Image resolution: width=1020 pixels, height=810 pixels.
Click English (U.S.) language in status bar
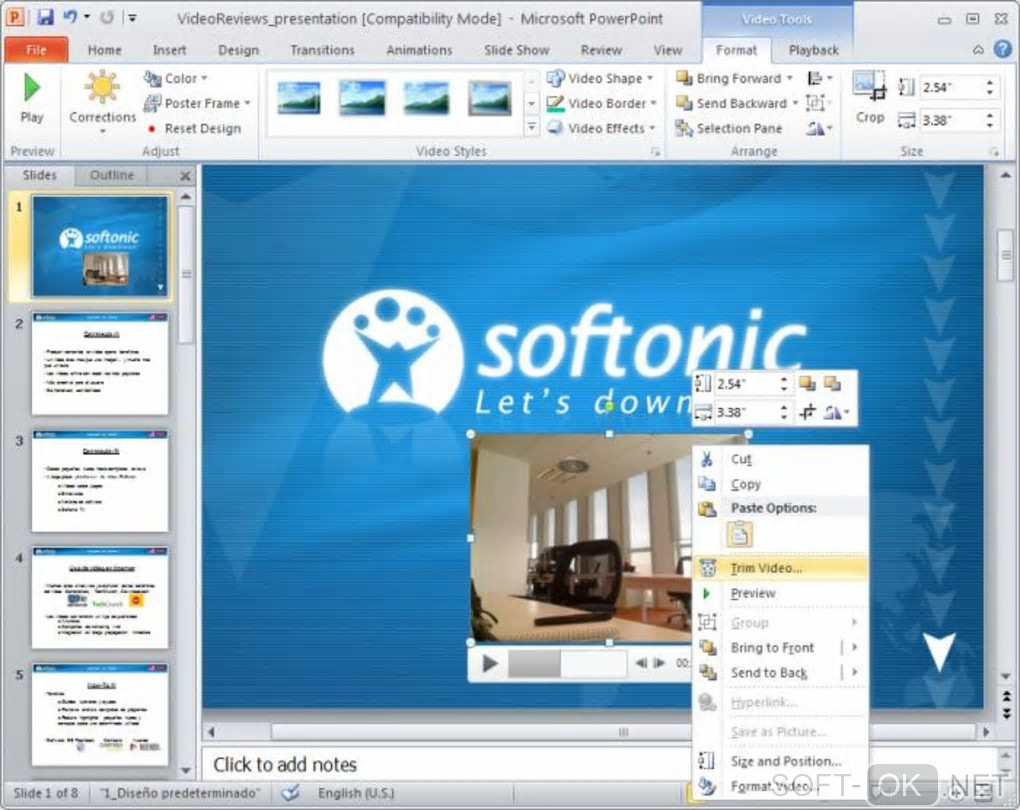pos(356,793)
